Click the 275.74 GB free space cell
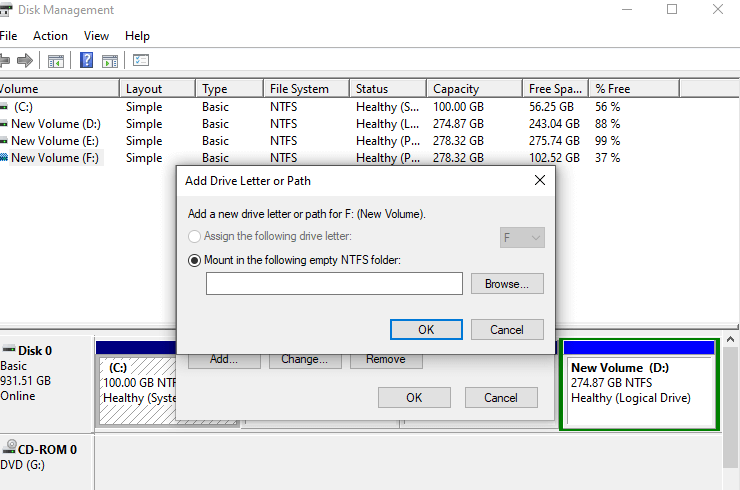 point(554,141)
